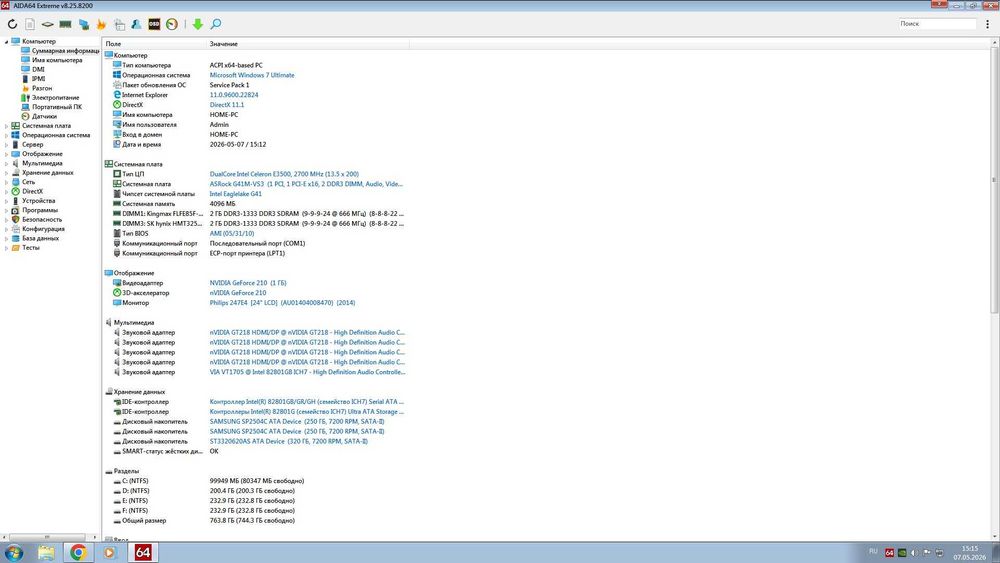Start the stability test flame icon
This screenshot has width=1000, height=563.
coord(101,24)
